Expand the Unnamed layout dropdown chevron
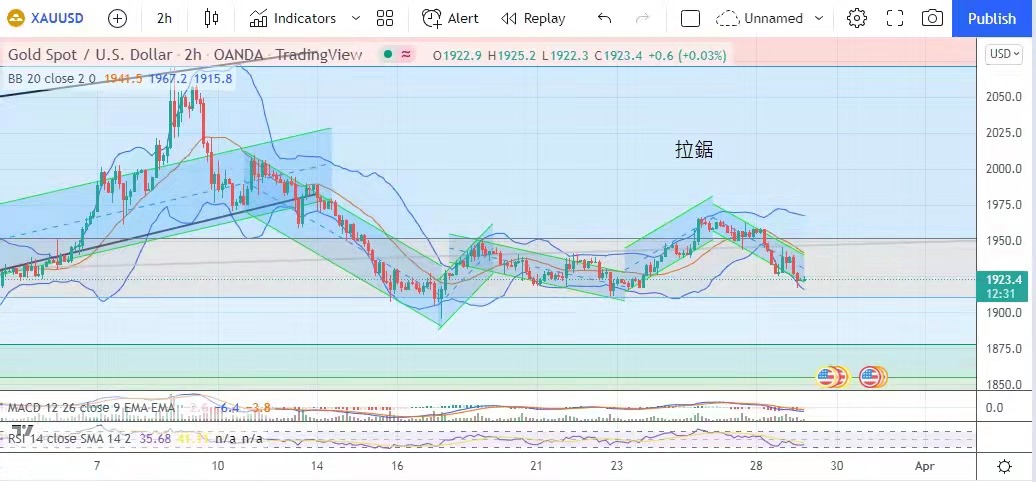Image resolution: width=1036 pixels, height=482 pixels. coord(820,18)
